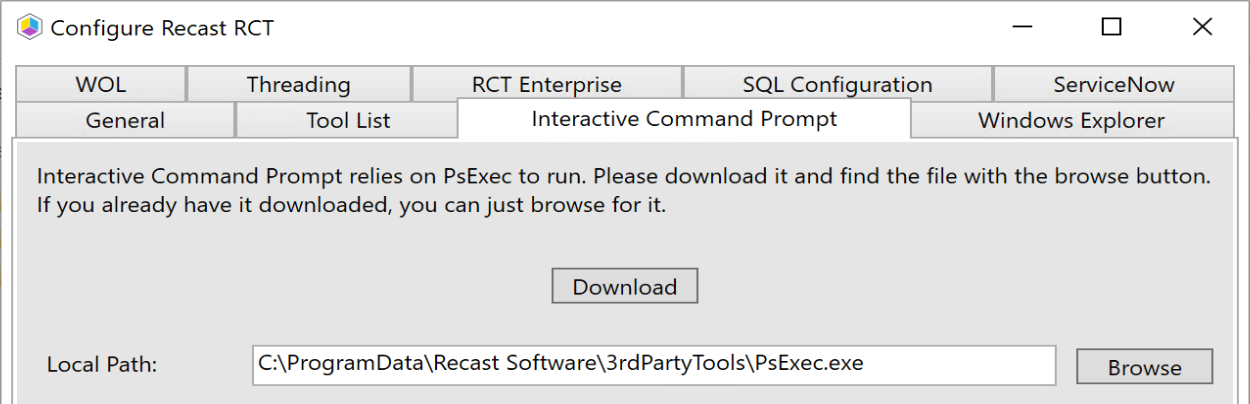Click the 'relies on PsExec to run' sentence

(x=624, y=178)
